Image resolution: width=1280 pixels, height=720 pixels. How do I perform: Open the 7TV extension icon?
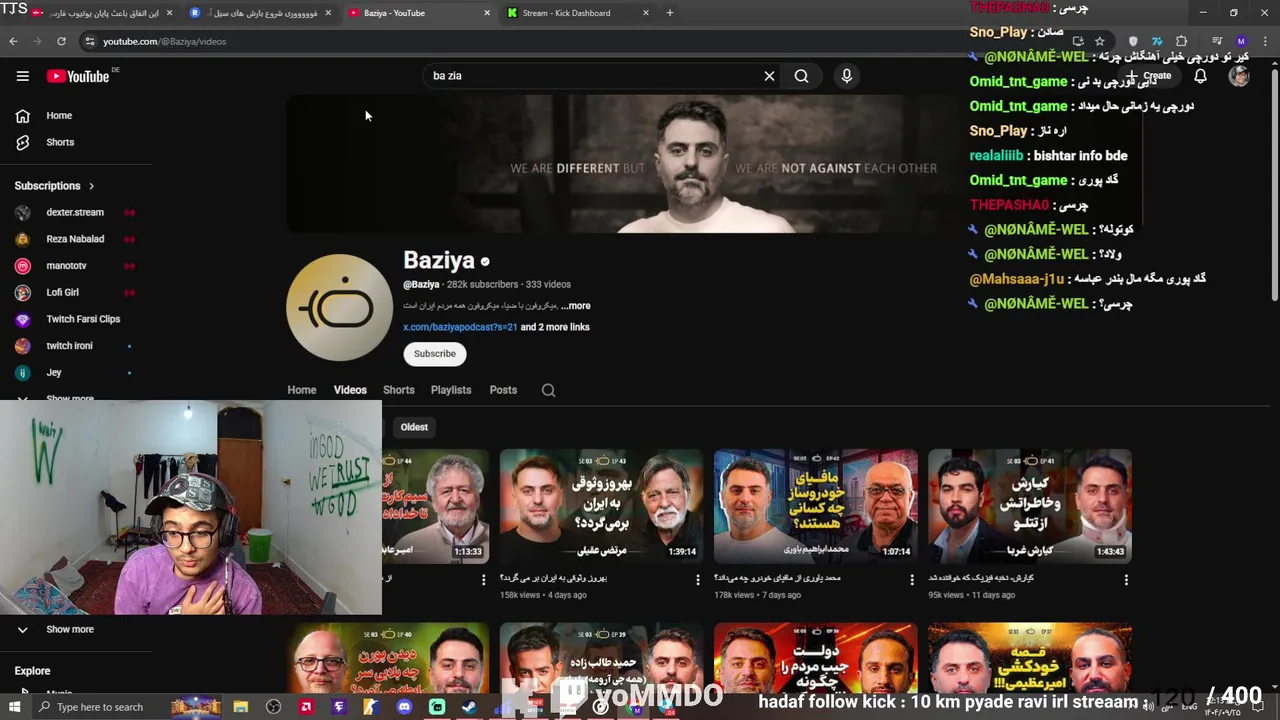pyautogui.click(x=1157, y=41)
